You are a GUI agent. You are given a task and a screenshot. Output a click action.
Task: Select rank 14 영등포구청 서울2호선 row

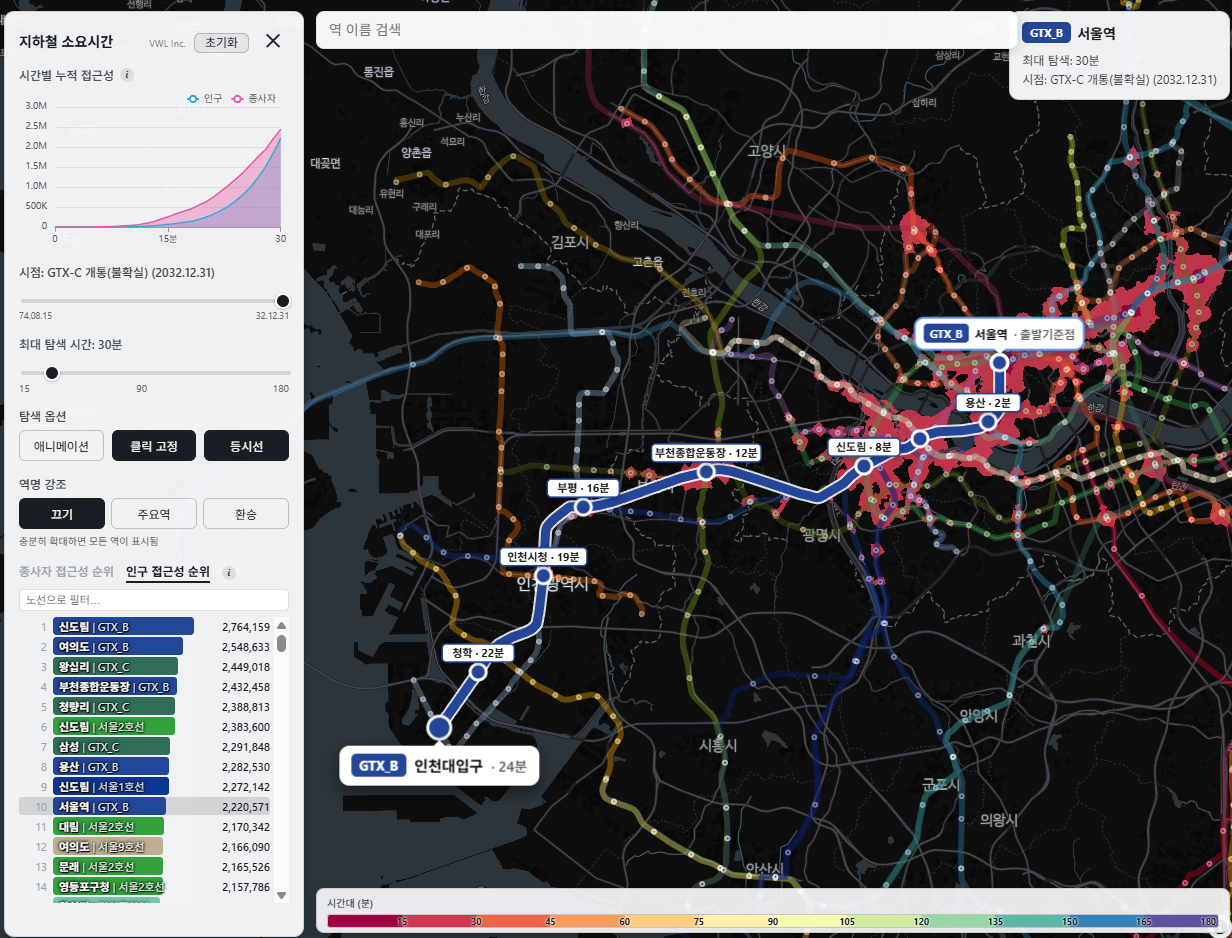coord(146,887)
